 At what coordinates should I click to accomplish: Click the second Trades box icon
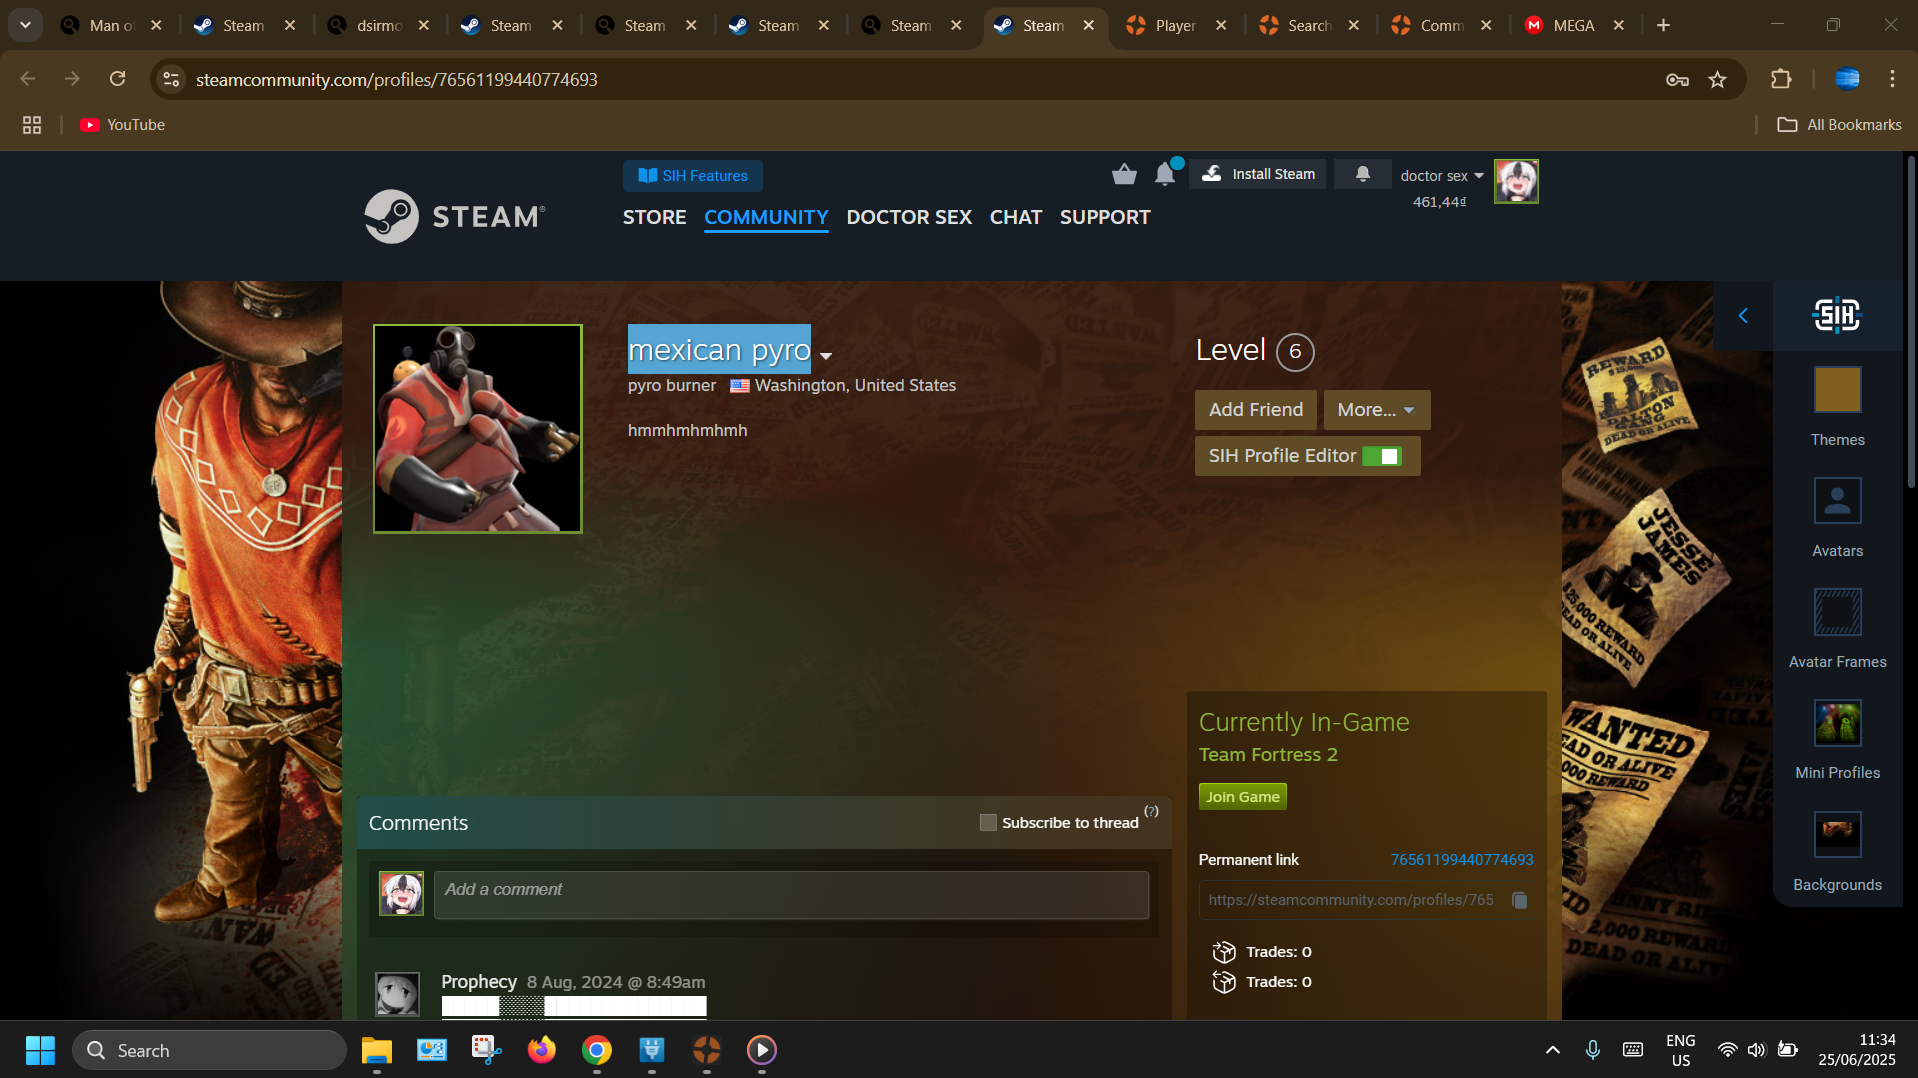point(1224,982)
